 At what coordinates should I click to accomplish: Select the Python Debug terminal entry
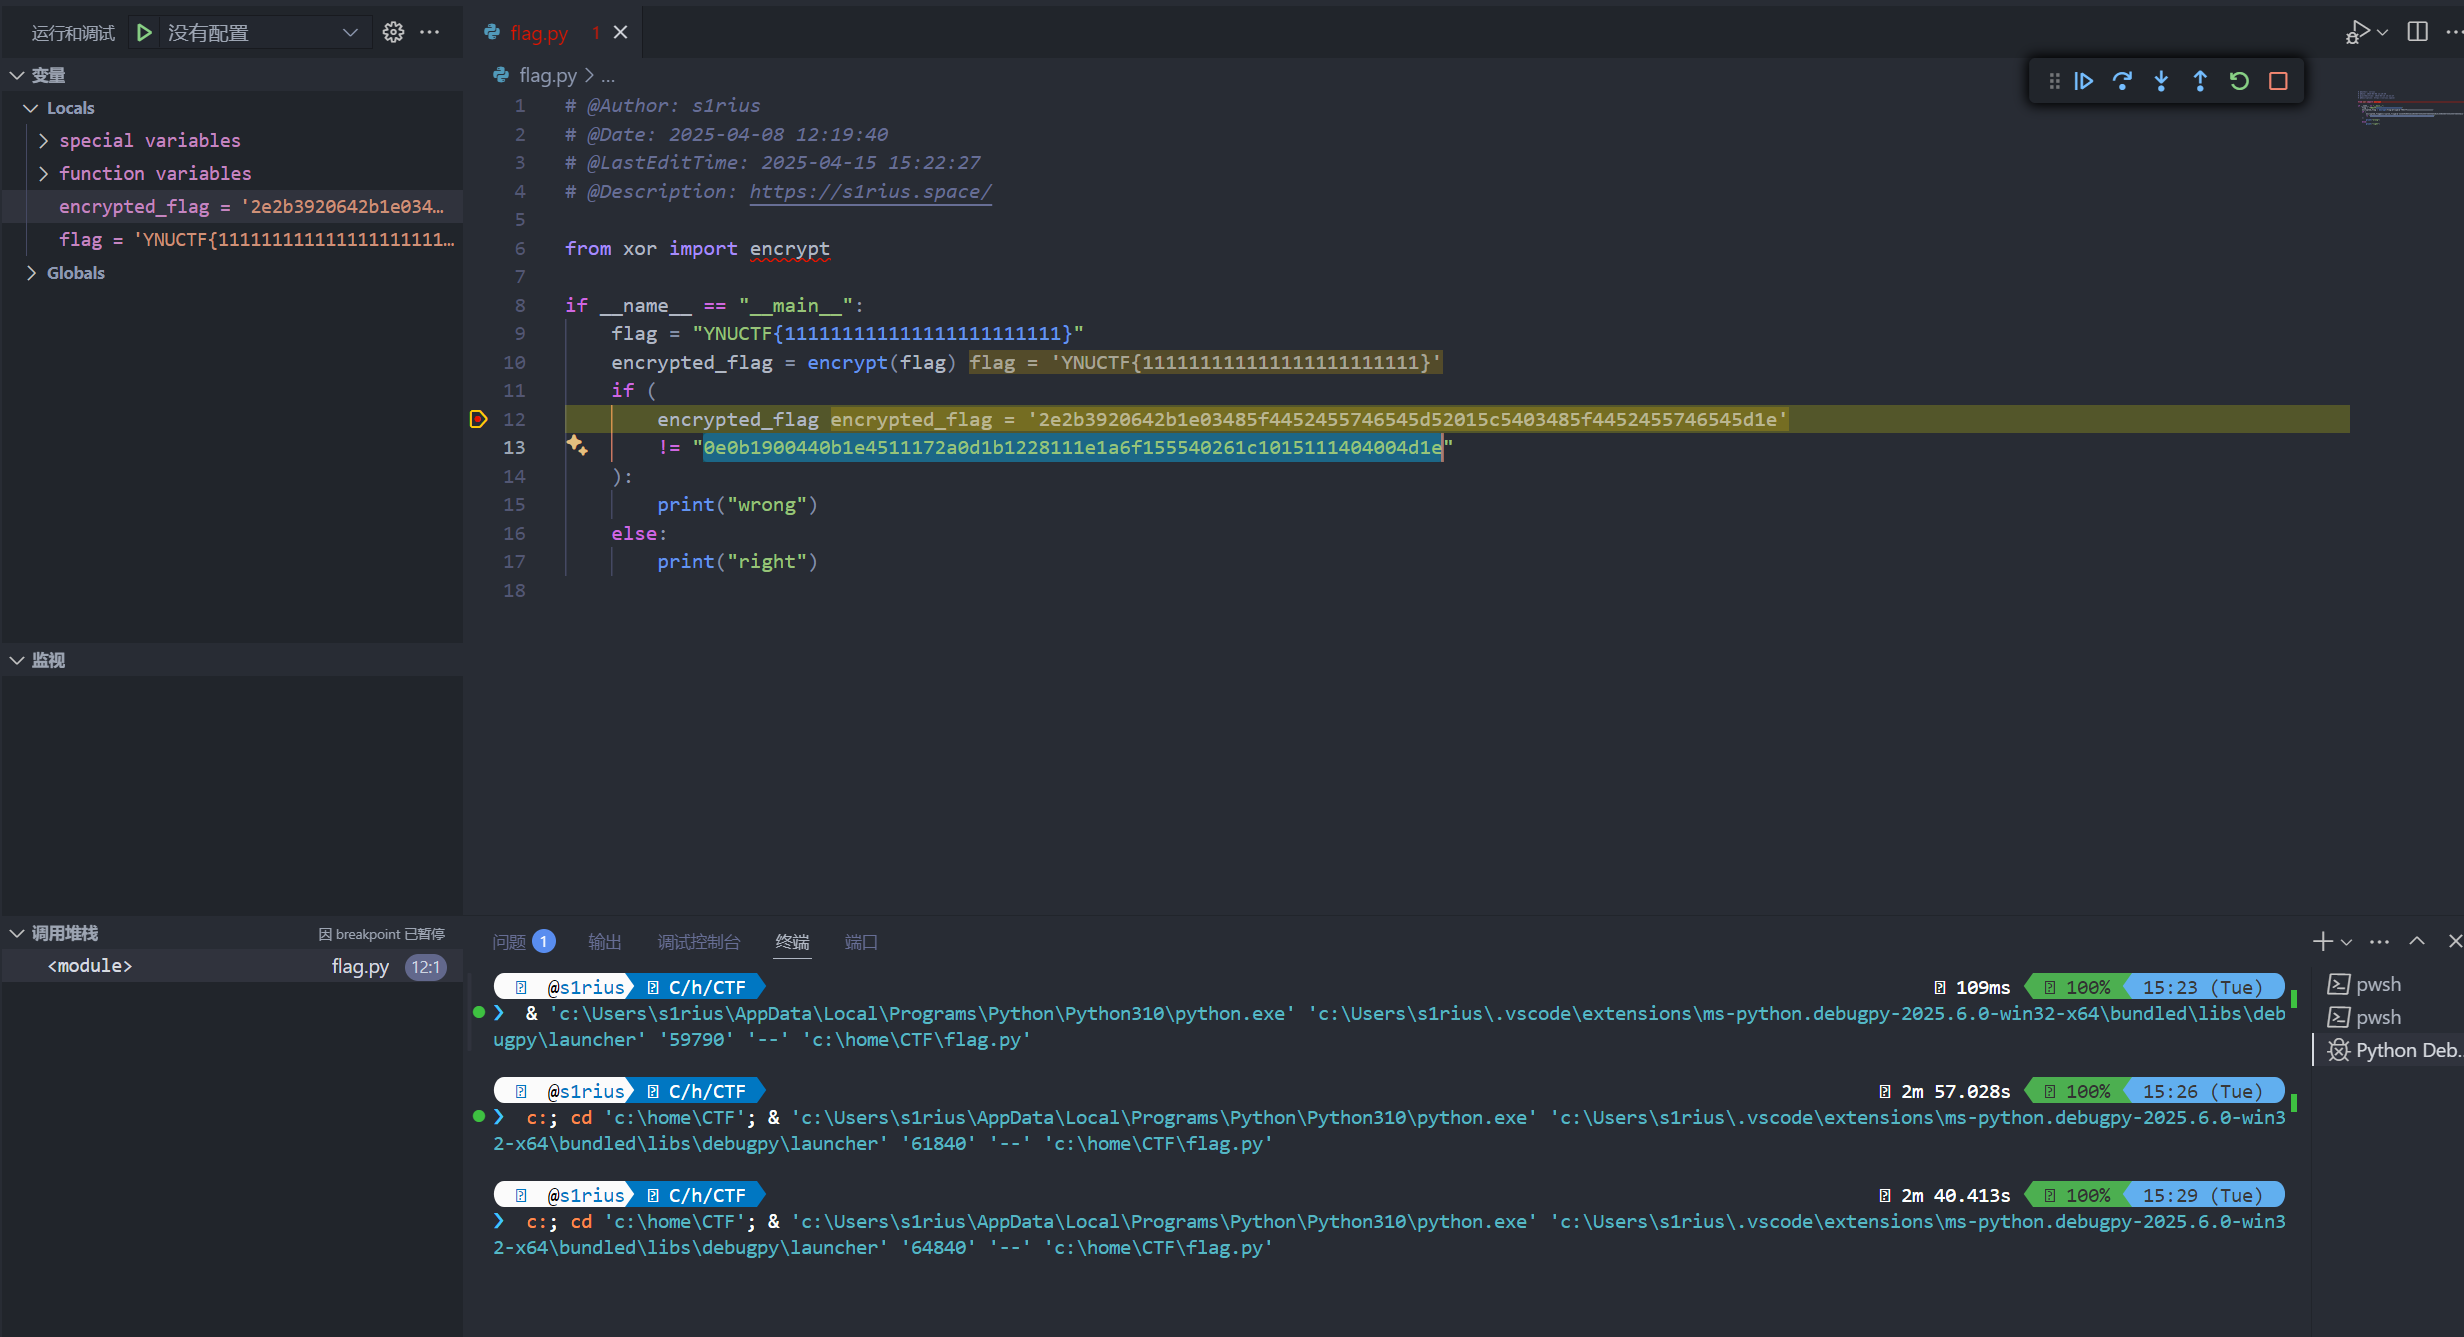(2396, 1050)
